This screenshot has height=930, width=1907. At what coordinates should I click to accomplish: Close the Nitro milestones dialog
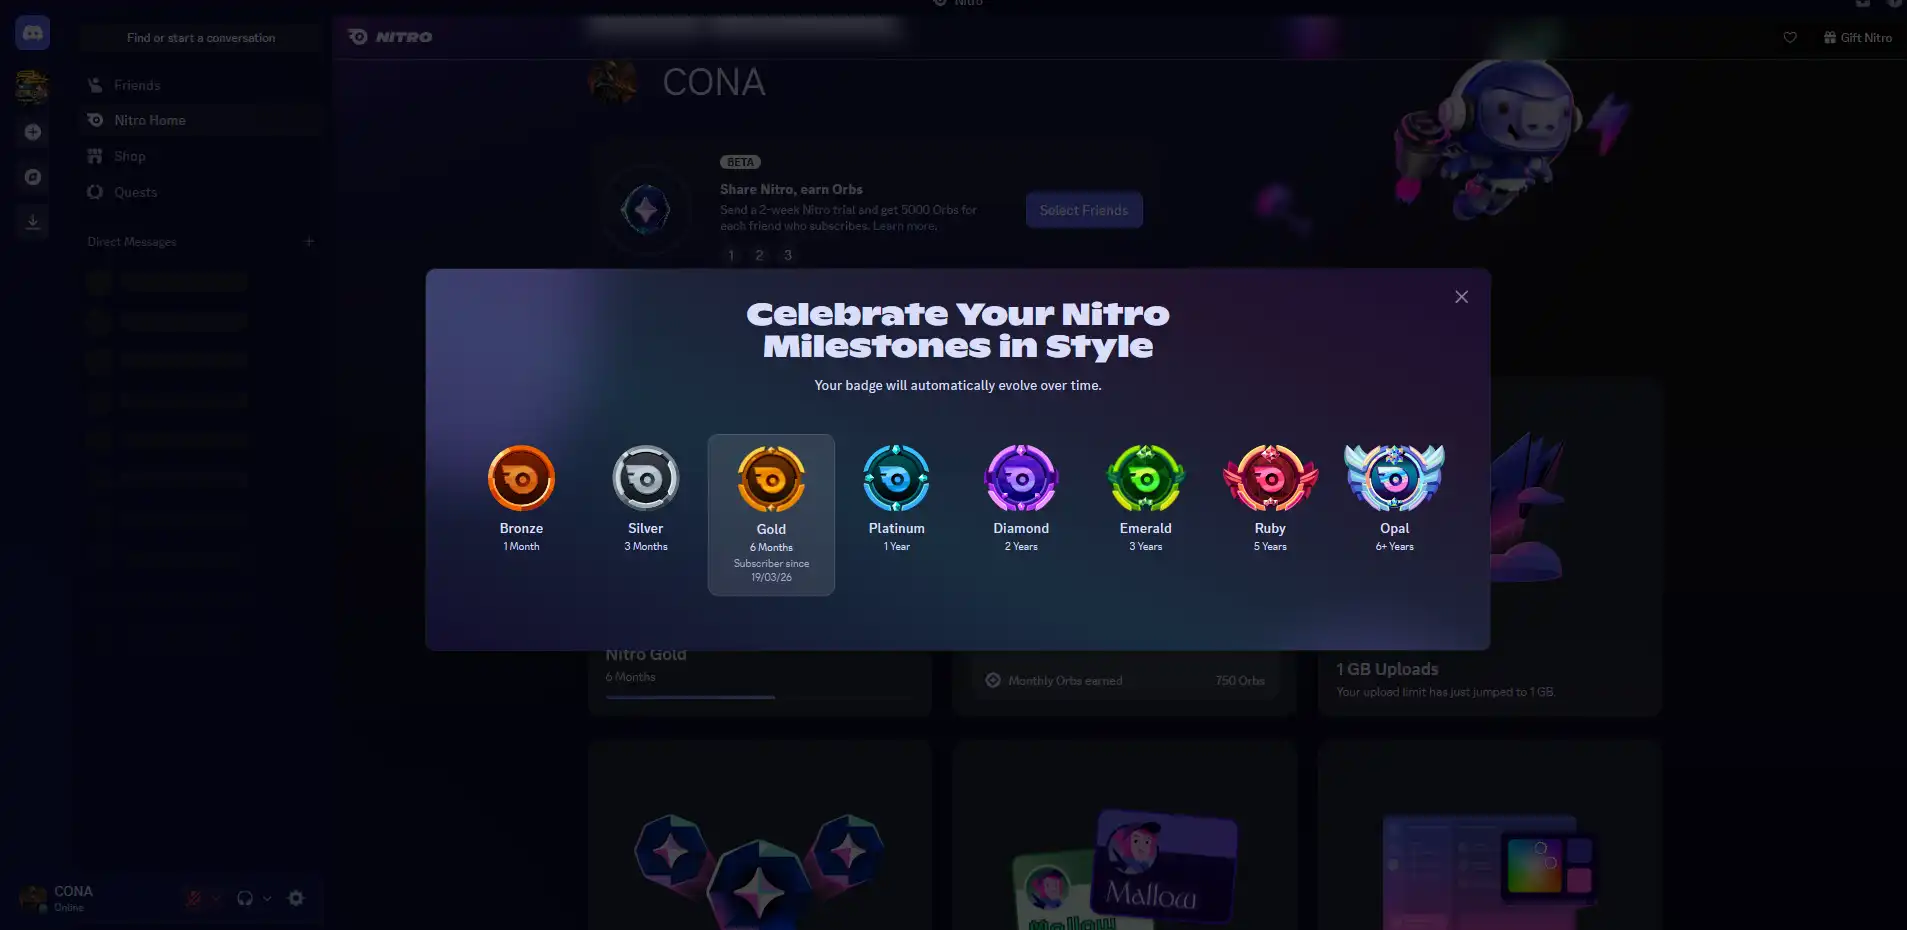(1461, 297)
